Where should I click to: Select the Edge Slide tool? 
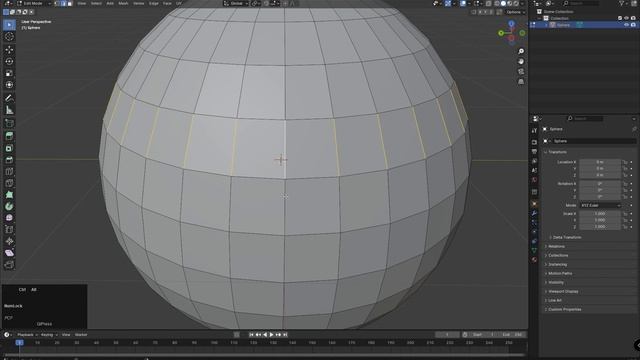(x=9, y=230)
